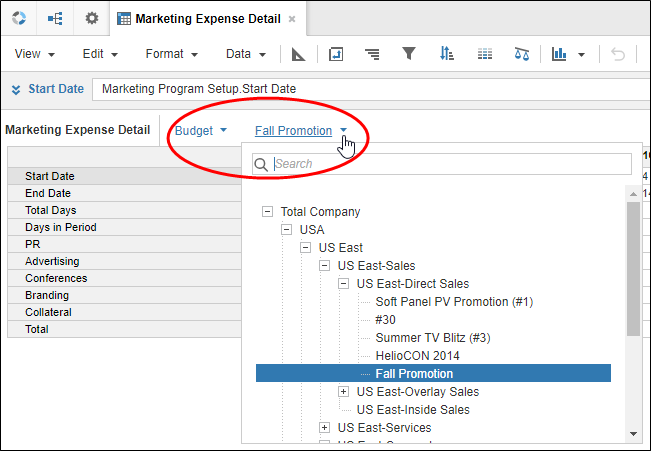Viewport: 651px width, 451px height.
Task: Expand the US East-Services node
Action: pos(325,428)
